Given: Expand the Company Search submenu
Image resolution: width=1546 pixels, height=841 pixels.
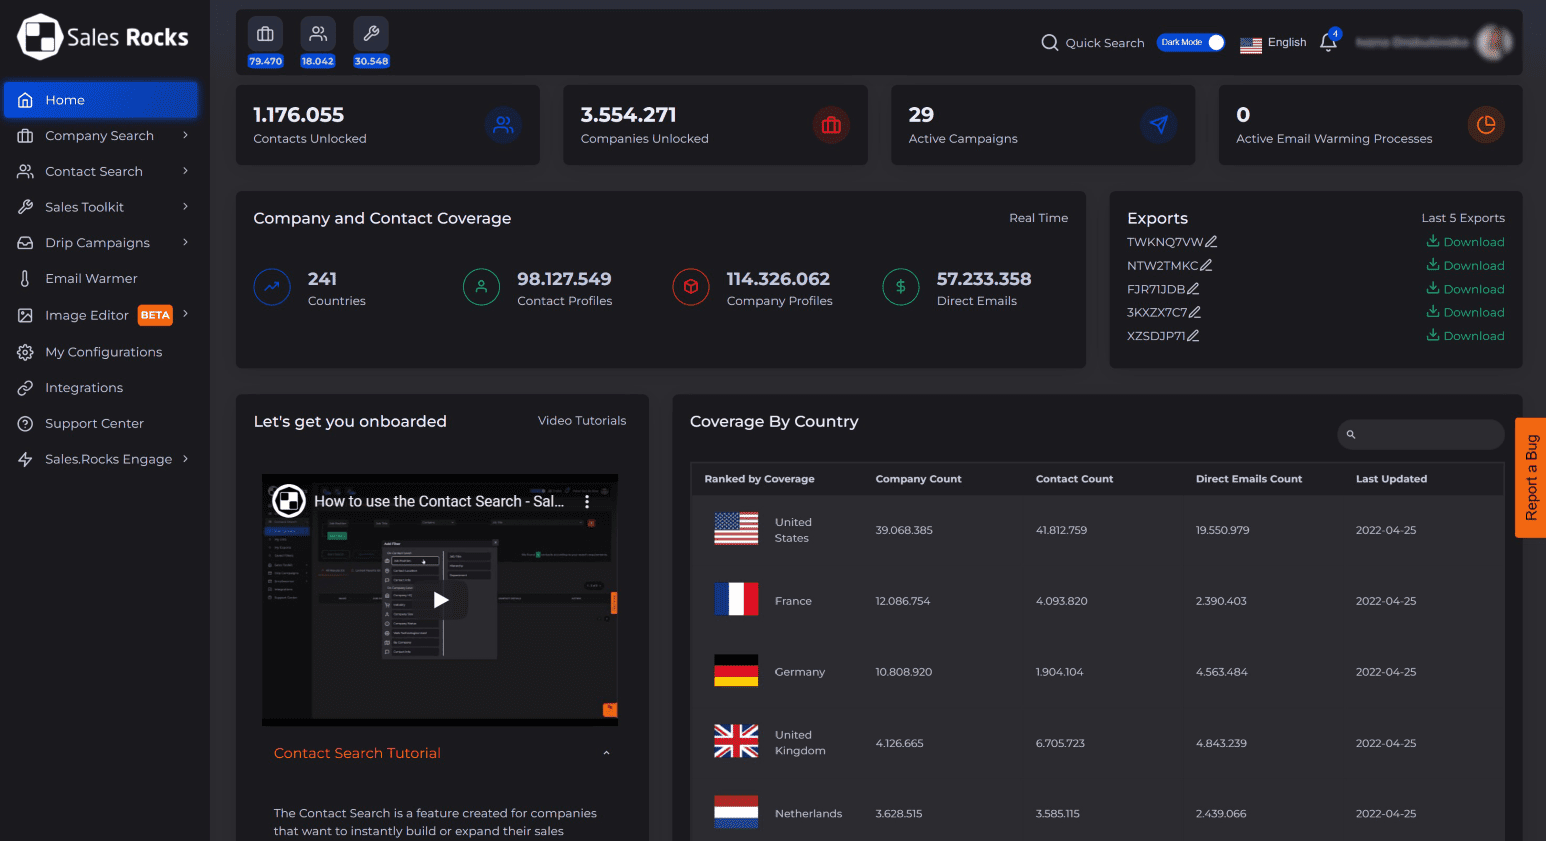Looking at the screenshot, I should point(185,136).
